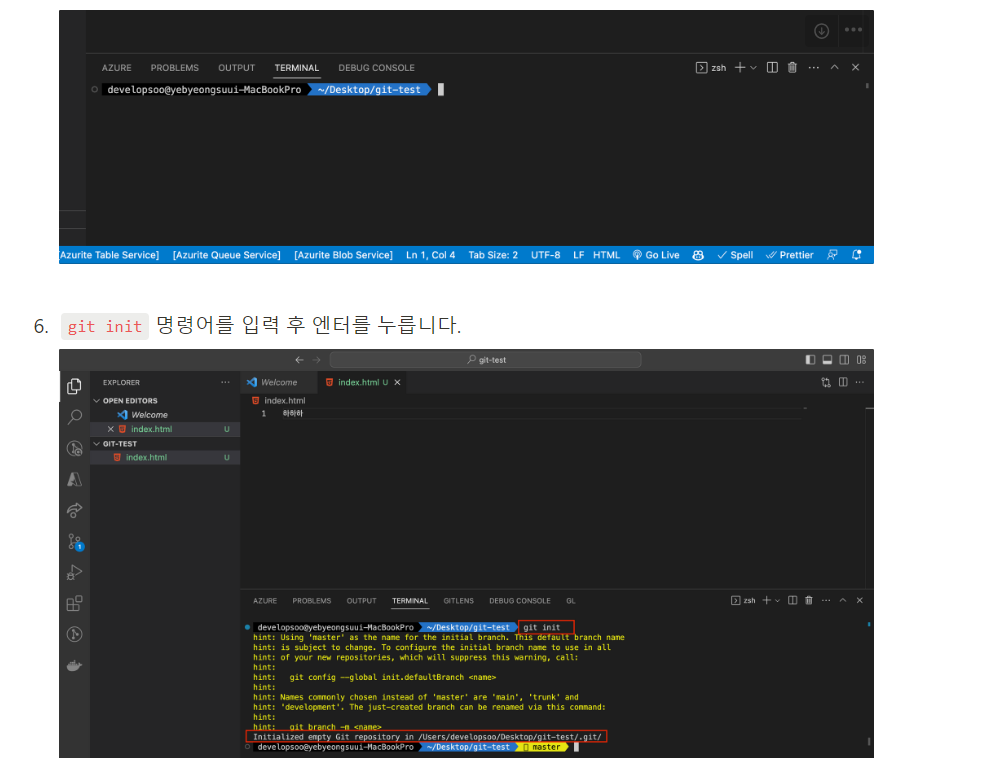Split the editor right in lower window

(843, 382)
